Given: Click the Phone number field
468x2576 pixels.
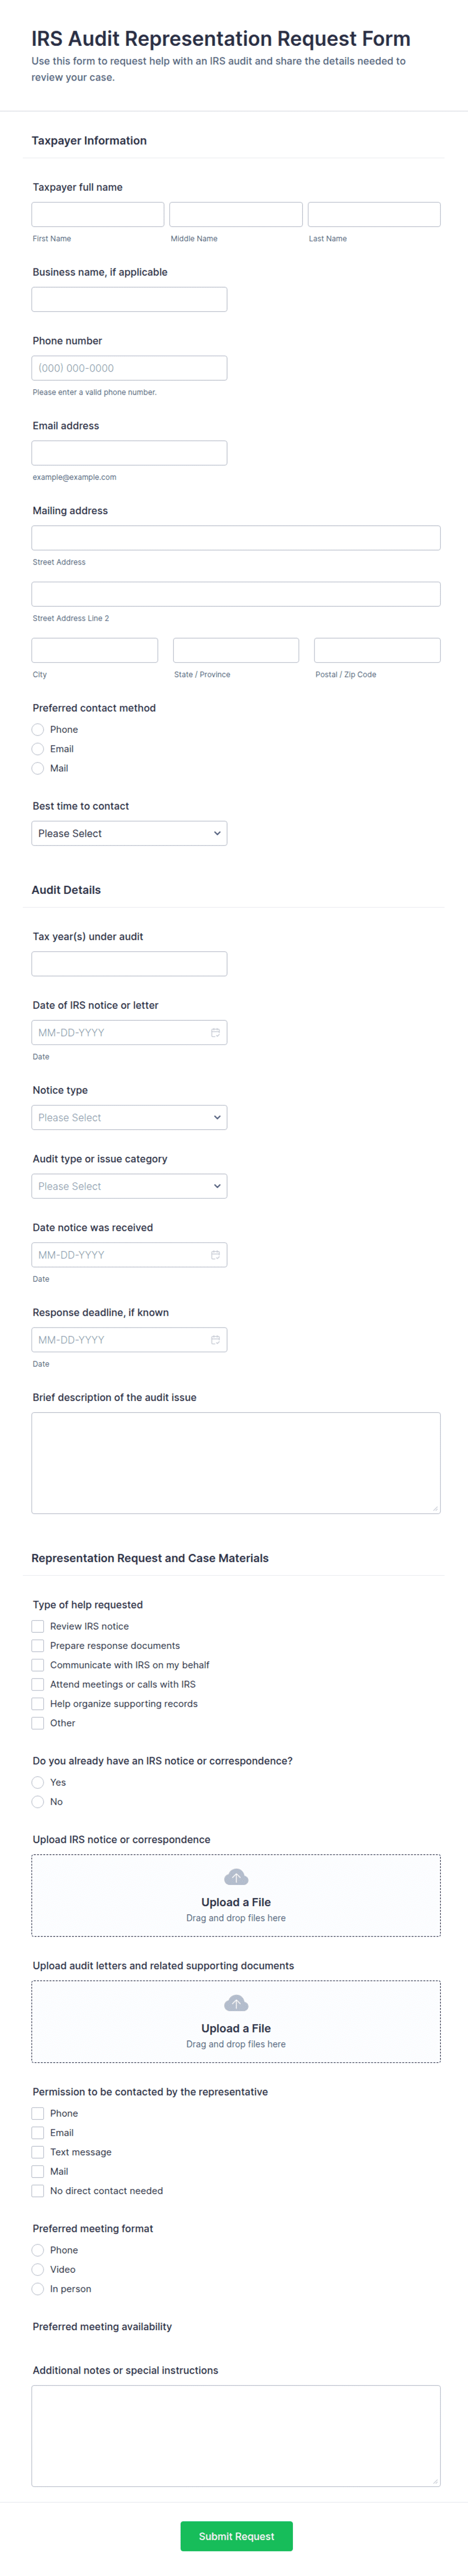Looking at the screenshot, I should (129, 368).
